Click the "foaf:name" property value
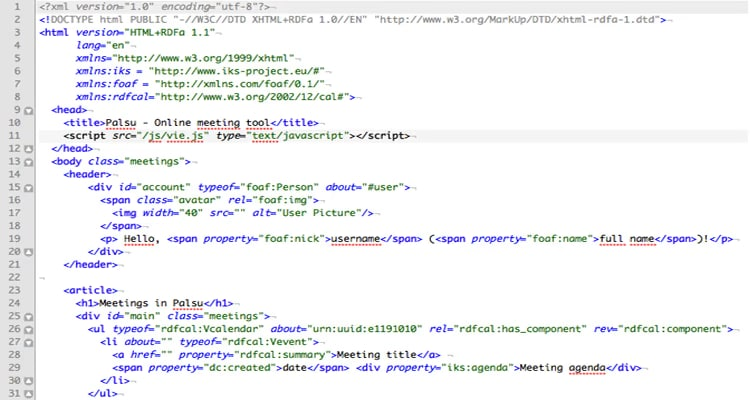The height and width of the screenshot is (400, 750). 560,239
